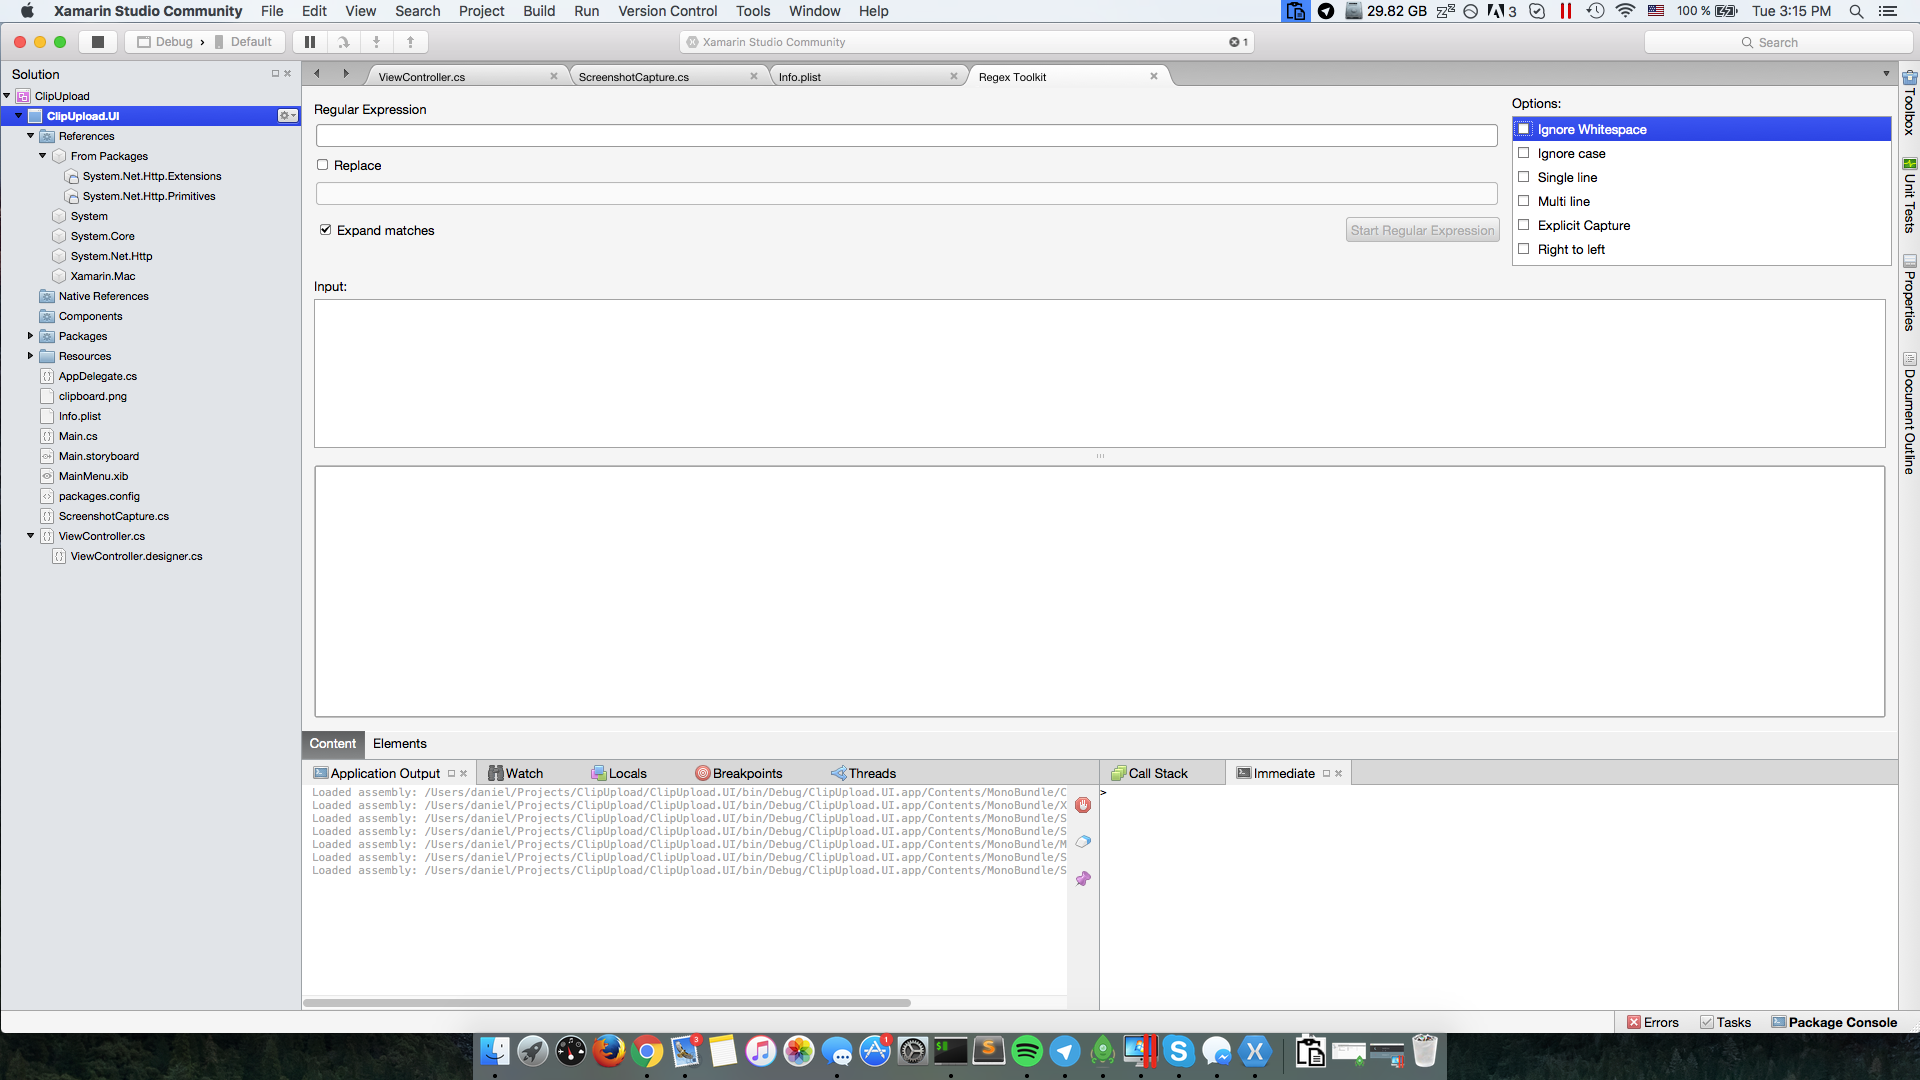Screen dimensions: 1920x1080
Task: Click the Step Over debugger icon
Action: point(343,42)
